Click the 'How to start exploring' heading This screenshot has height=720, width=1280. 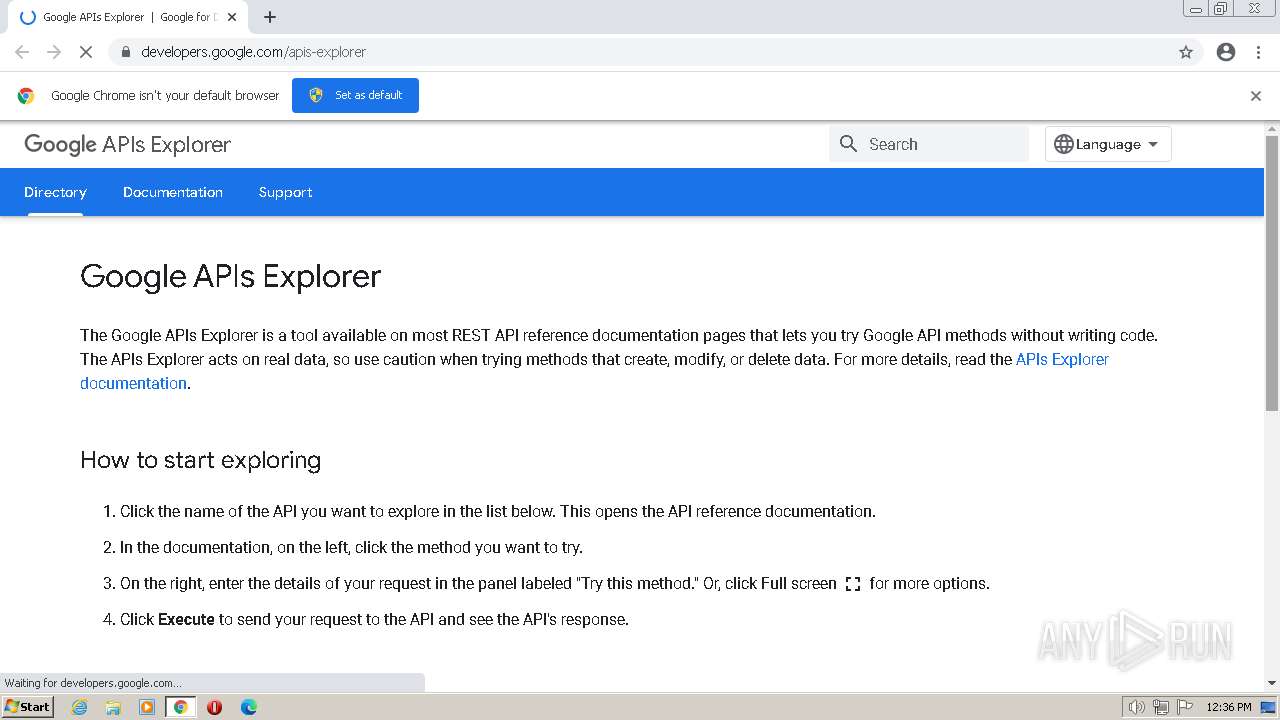click(200, 460)
